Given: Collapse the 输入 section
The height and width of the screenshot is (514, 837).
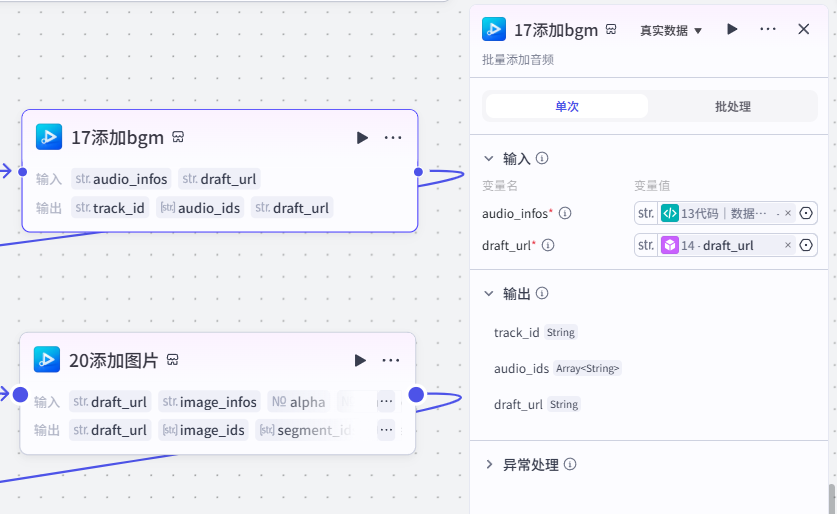Looking at the screenshot, I should click(x=488, y=159).
